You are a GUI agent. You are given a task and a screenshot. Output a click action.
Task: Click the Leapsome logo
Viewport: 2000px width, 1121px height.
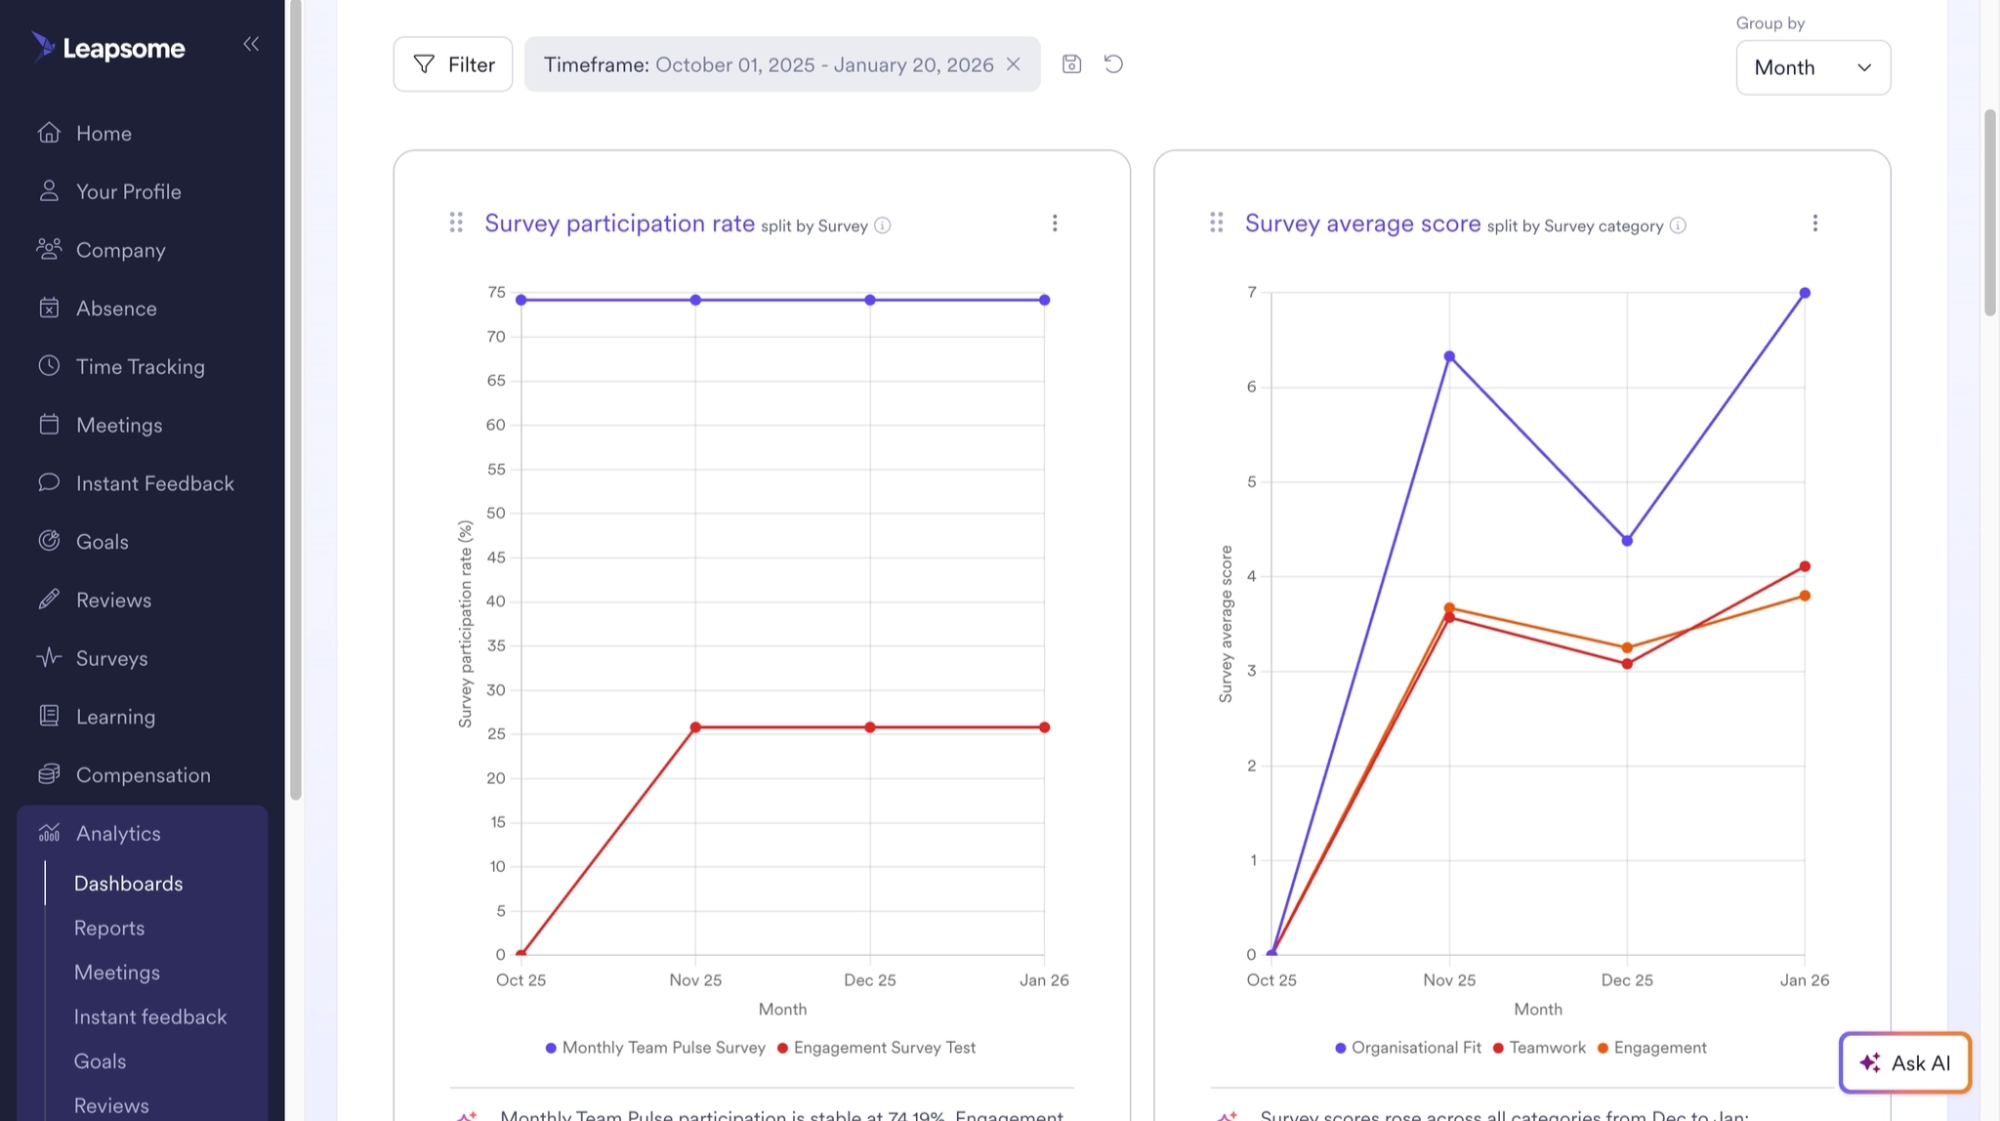[x=108, y=47]
